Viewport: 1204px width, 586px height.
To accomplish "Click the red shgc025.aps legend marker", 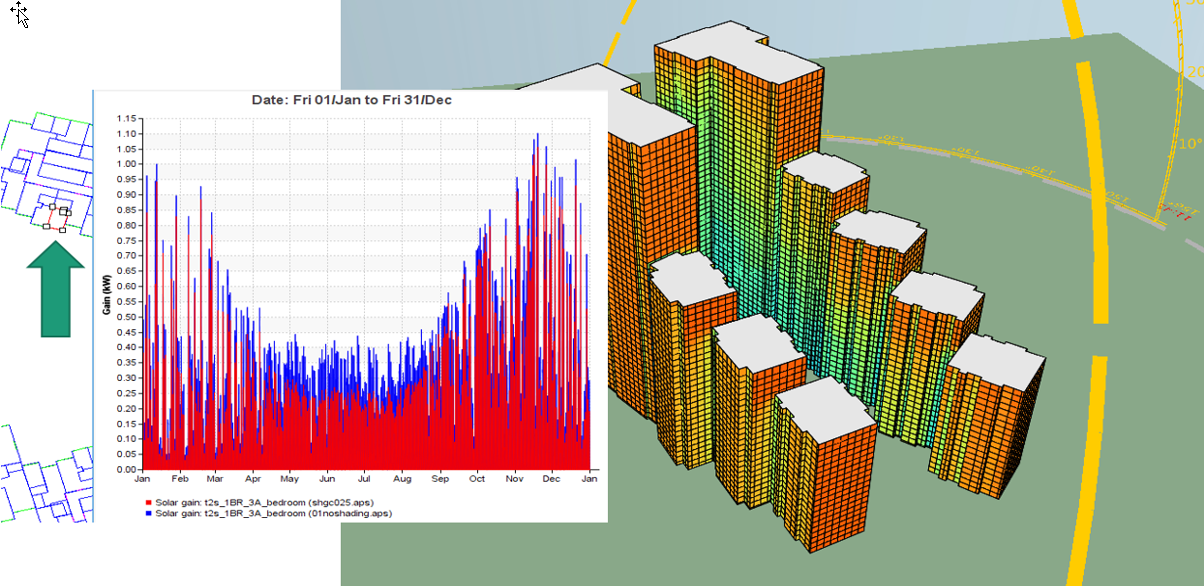I will click(x=149, y=502).
